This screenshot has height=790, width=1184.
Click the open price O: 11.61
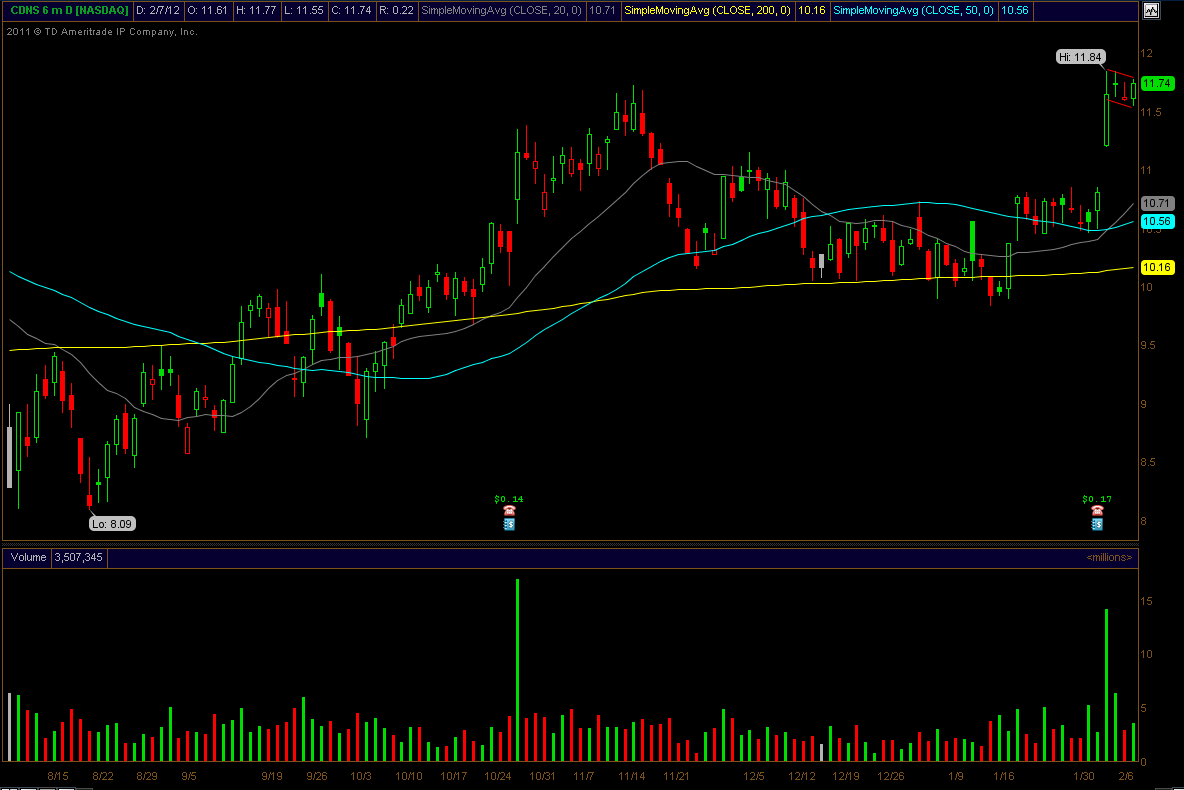[x=208, y=11]
